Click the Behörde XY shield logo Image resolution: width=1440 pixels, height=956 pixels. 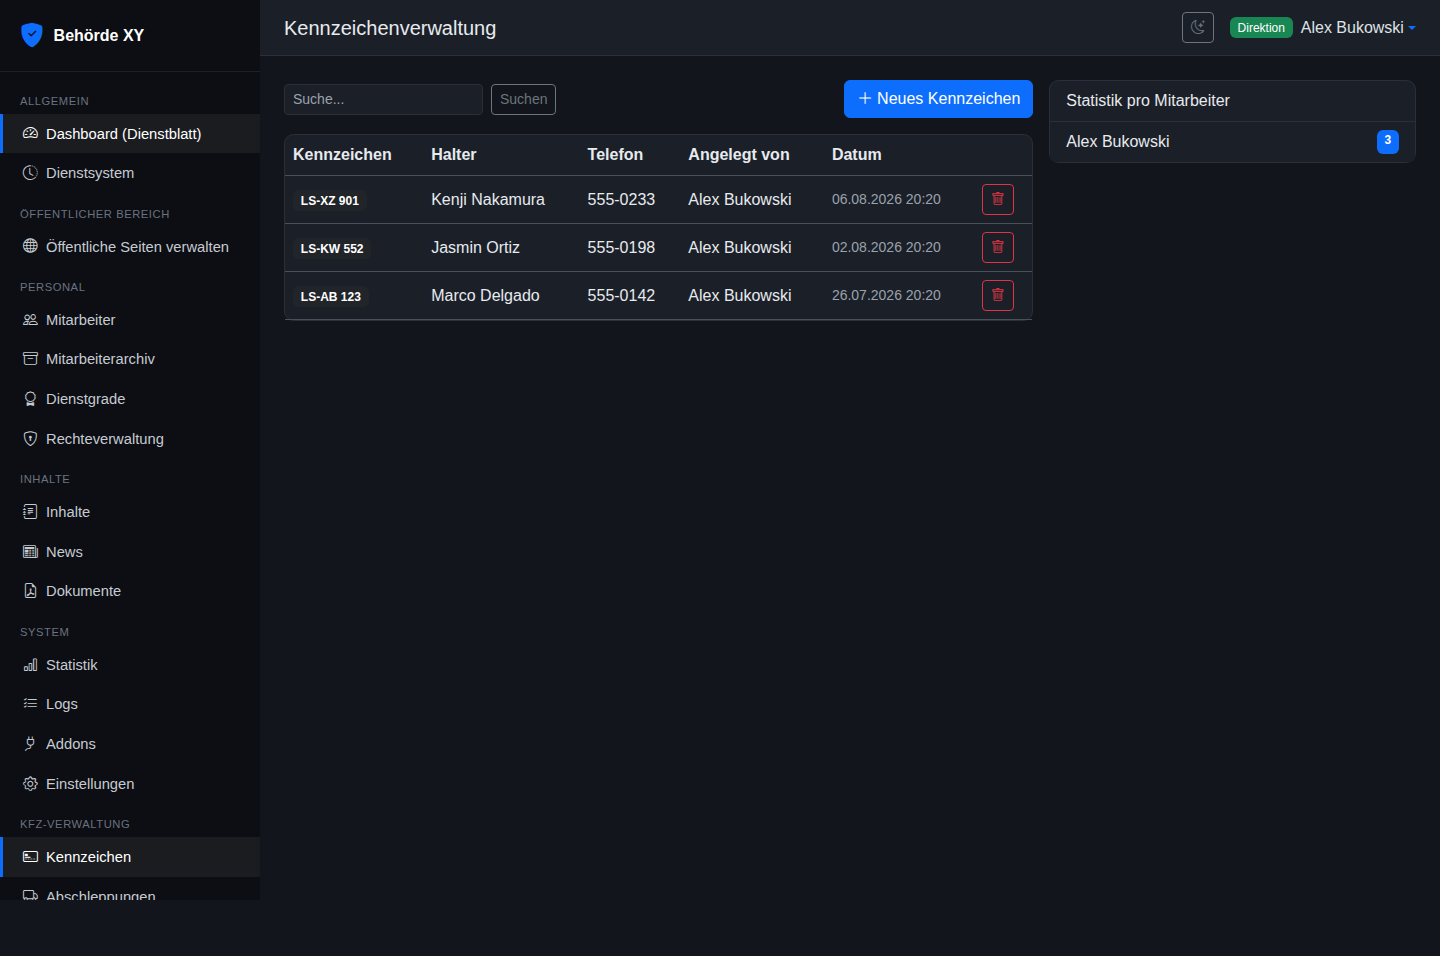coord(32,35)
